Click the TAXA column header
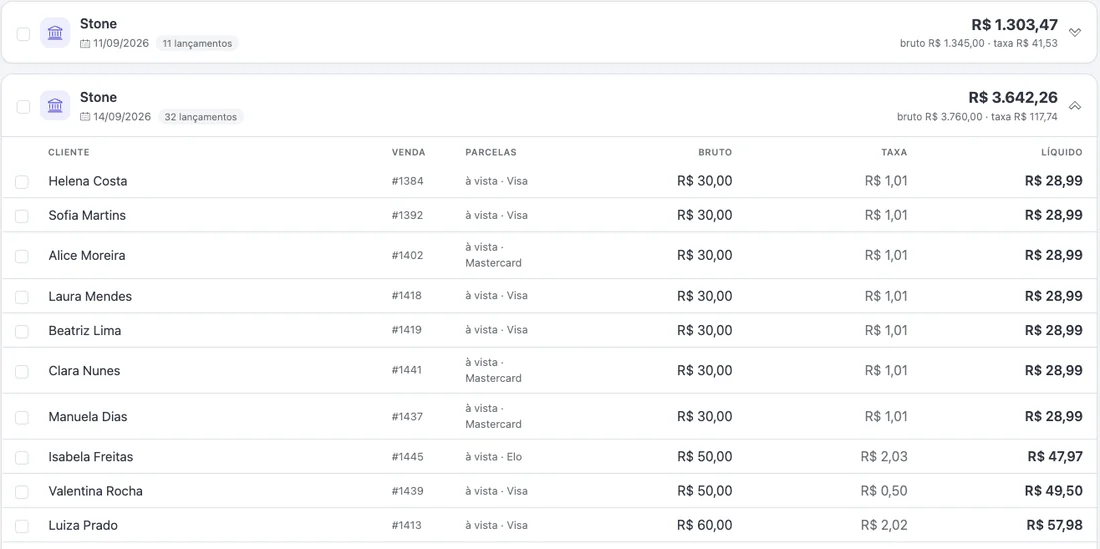The image size is (1100, 549). coord(894,152)
